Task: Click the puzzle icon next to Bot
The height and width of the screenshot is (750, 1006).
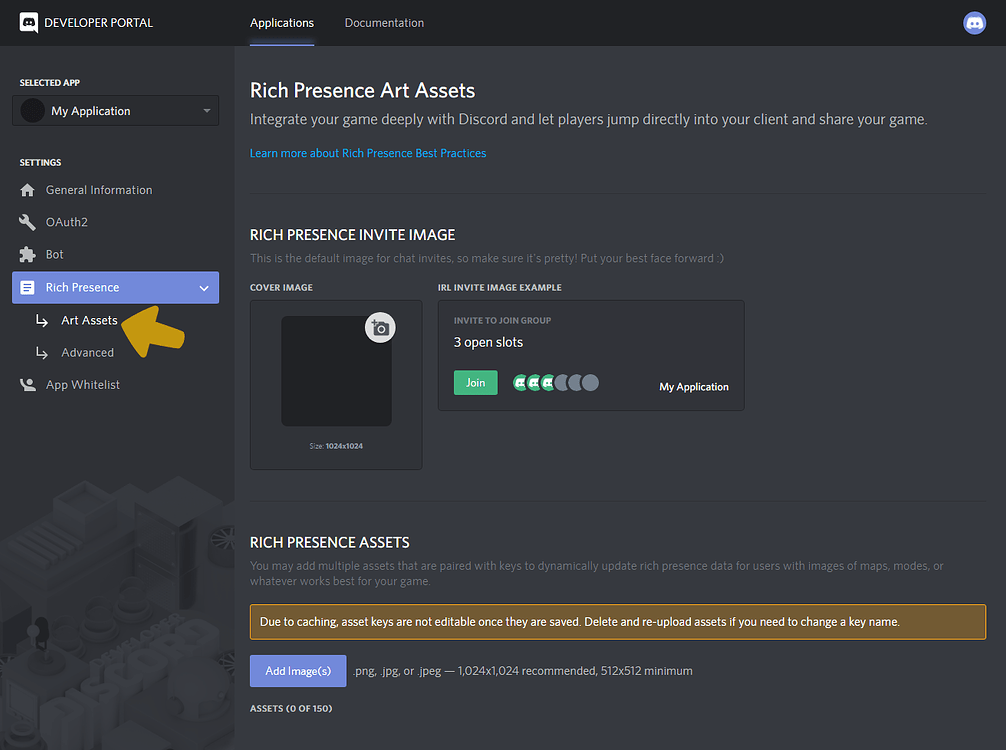Action: tap(29, 254)
